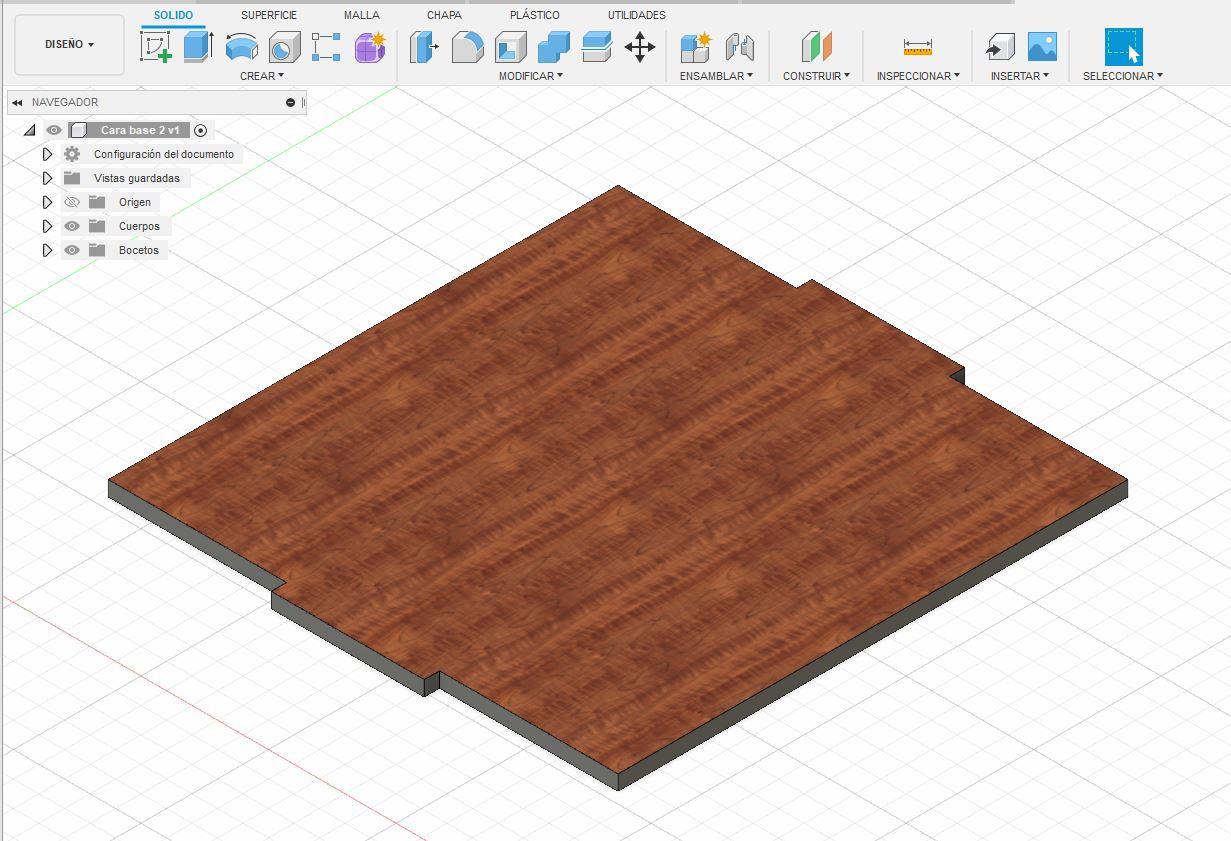Screen dimensions: 1231x841
Task: Select the Extrude tool
Action: [x=199, y=46]
